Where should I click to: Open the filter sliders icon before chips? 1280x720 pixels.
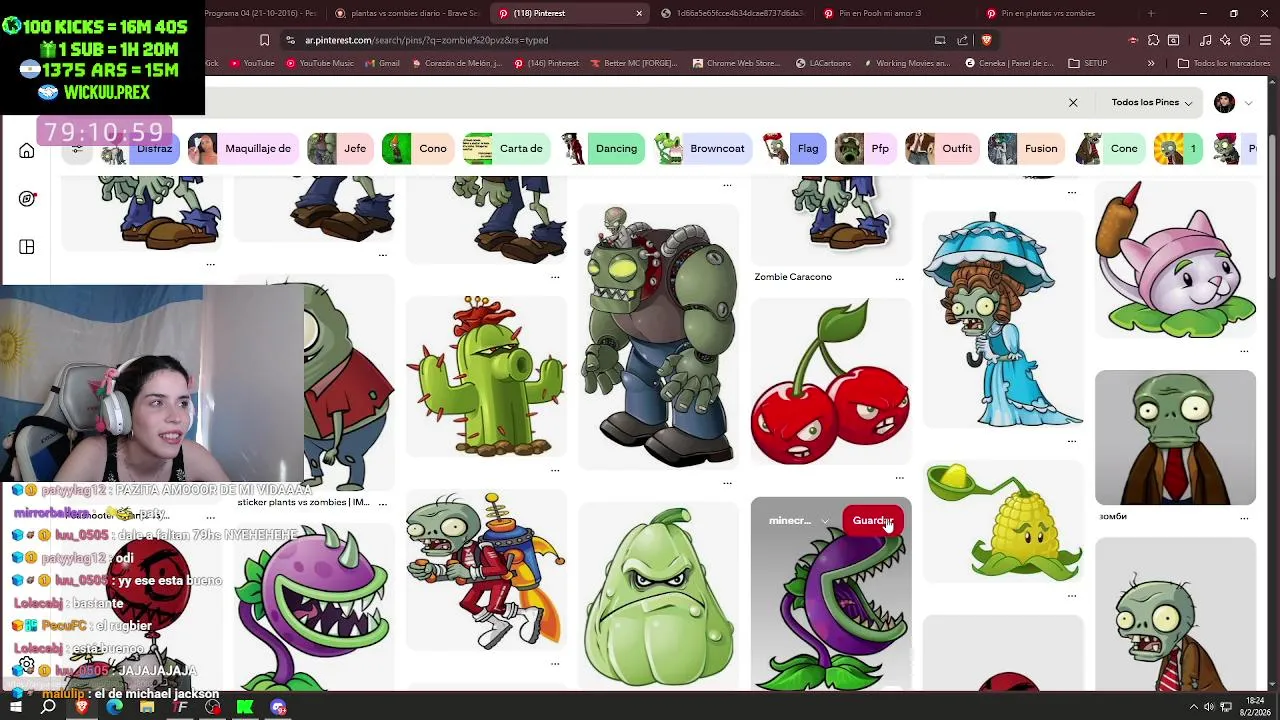(x=76, y=148)
